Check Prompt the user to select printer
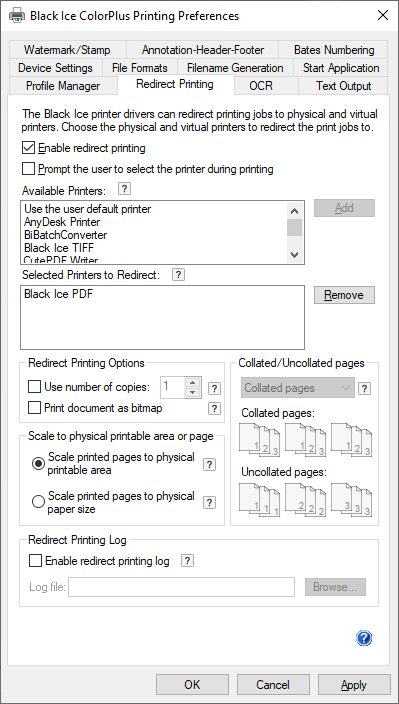This screenshot has width=399, height=704. click(x=28, y=169)
